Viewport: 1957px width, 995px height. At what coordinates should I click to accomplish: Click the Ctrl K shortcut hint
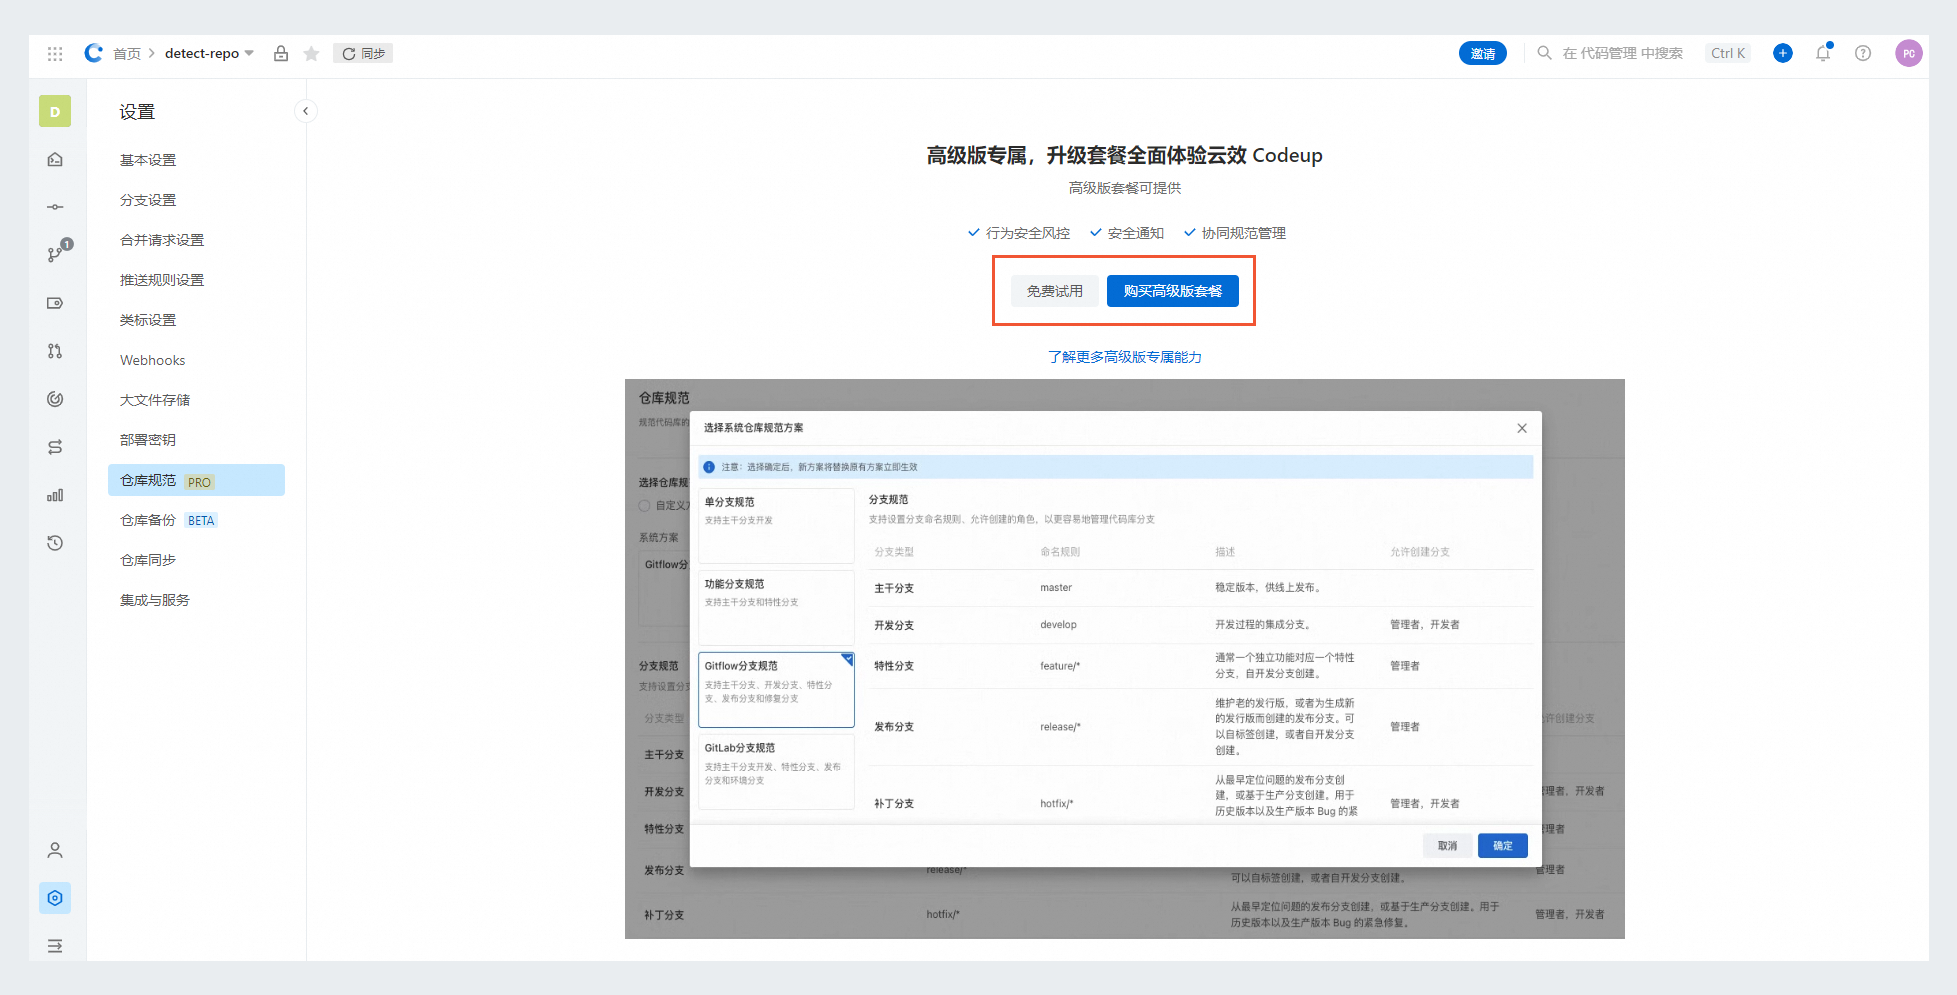click(x=1728, y=53)
